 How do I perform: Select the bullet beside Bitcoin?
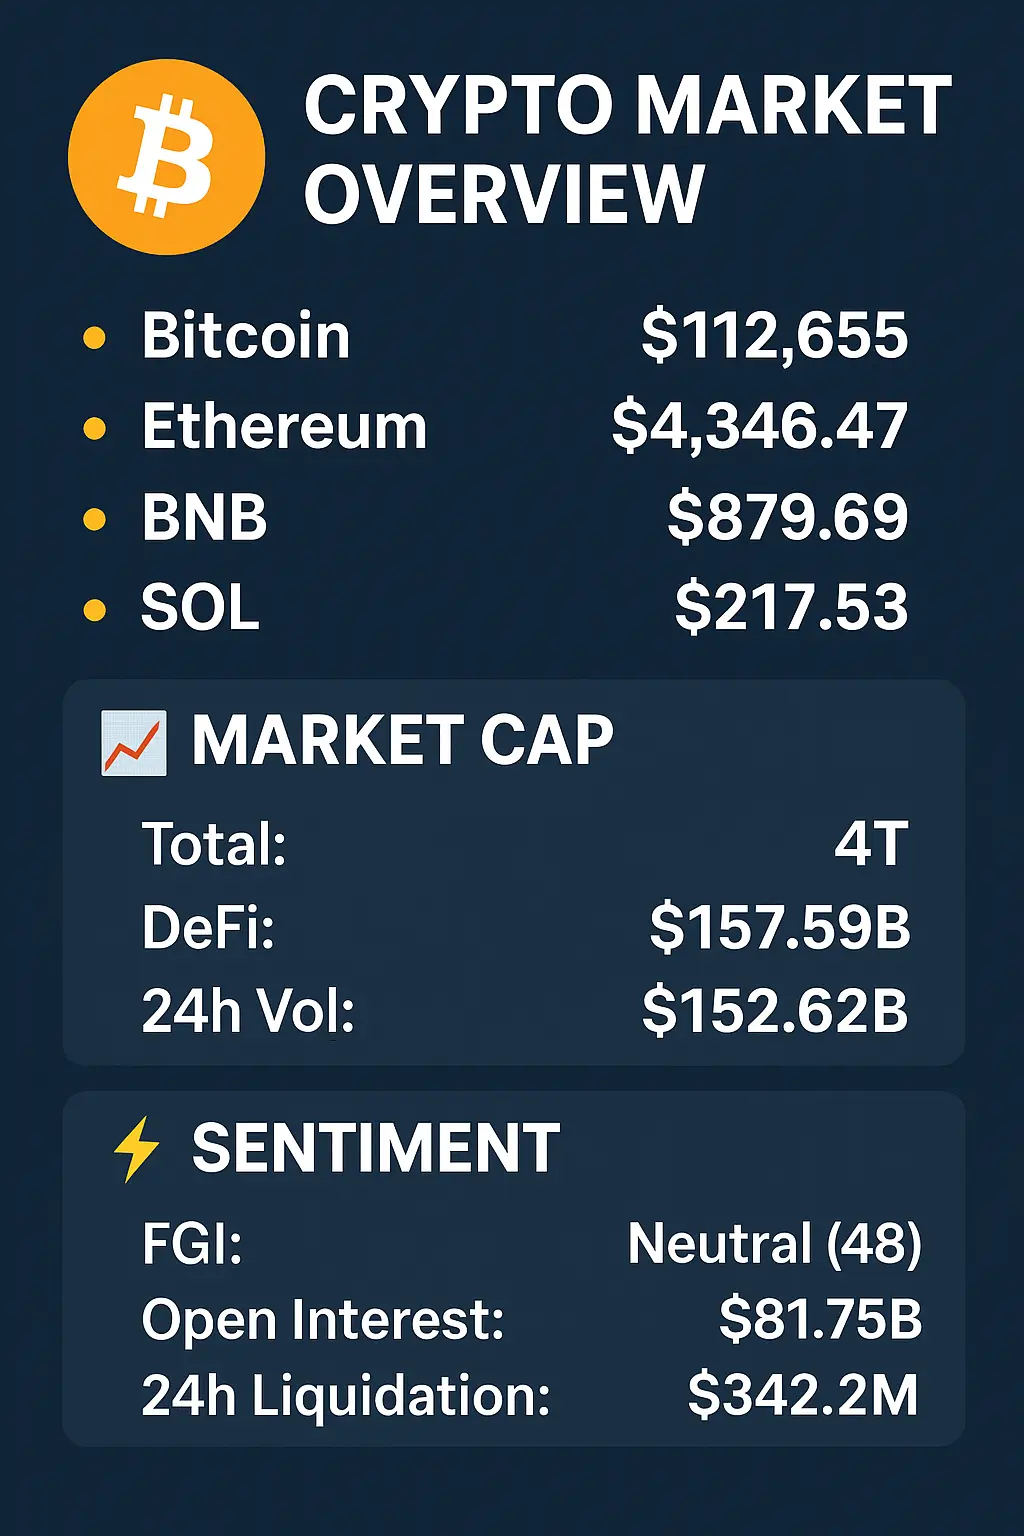[94, 338]
